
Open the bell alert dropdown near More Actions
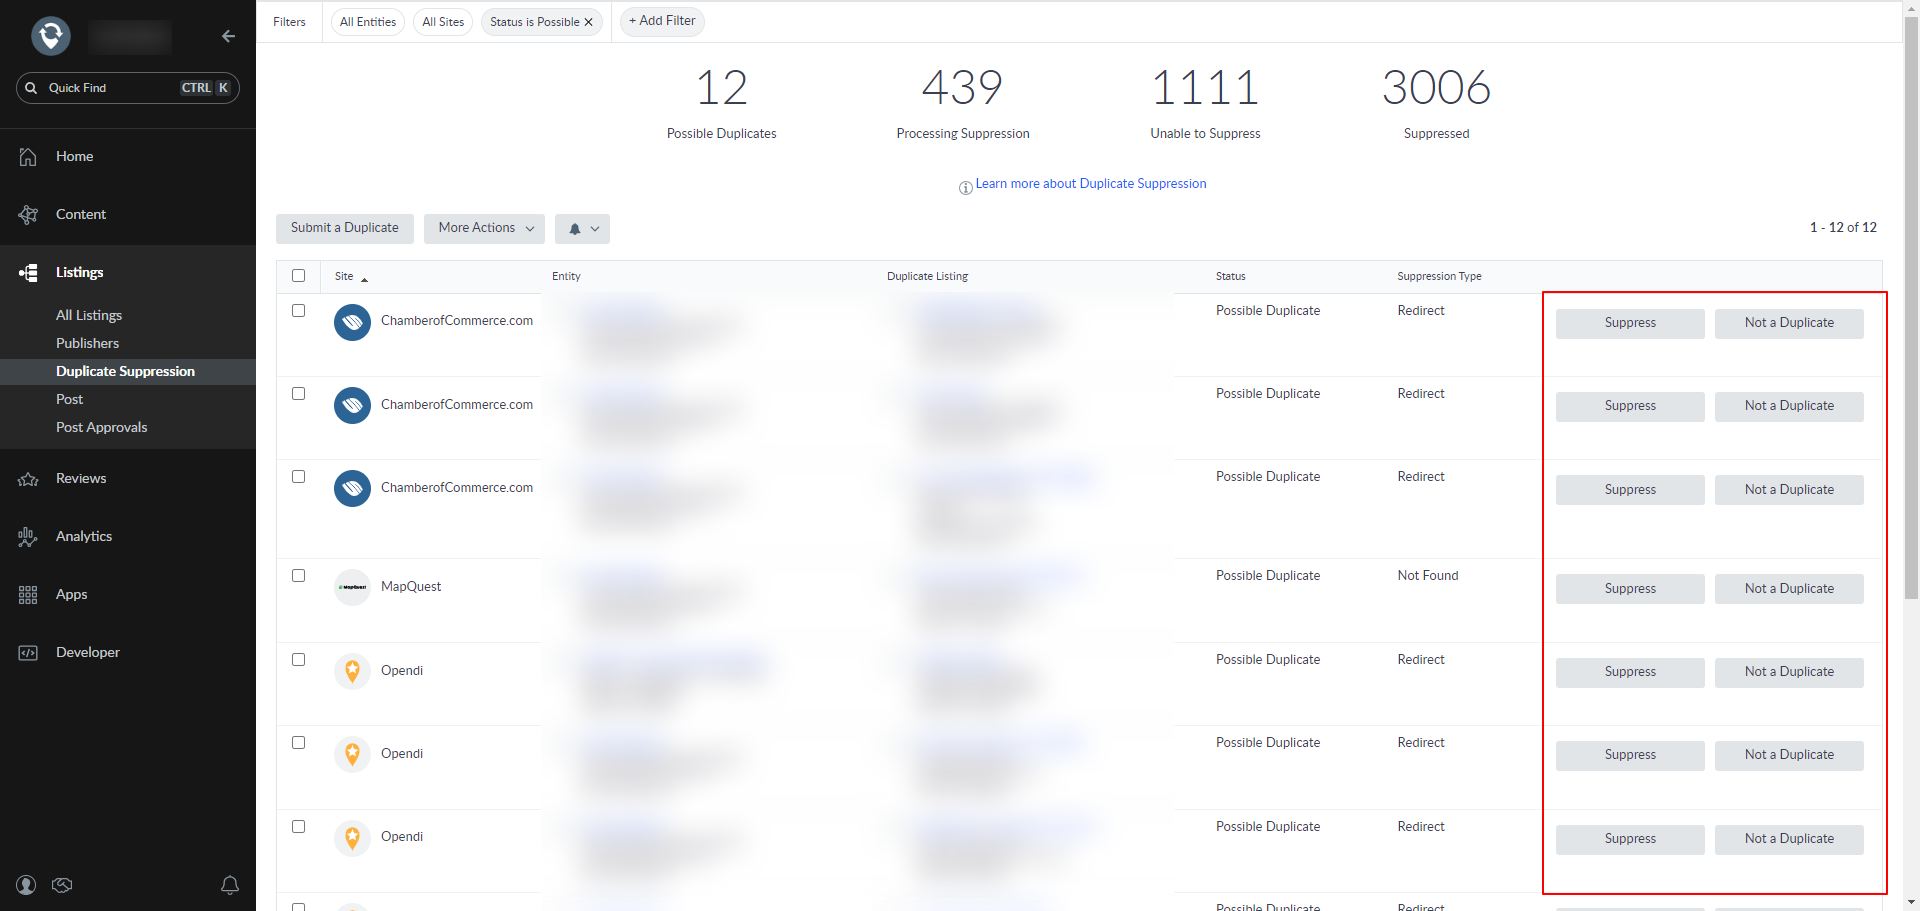pyautogui.click(x=583, y=229)
